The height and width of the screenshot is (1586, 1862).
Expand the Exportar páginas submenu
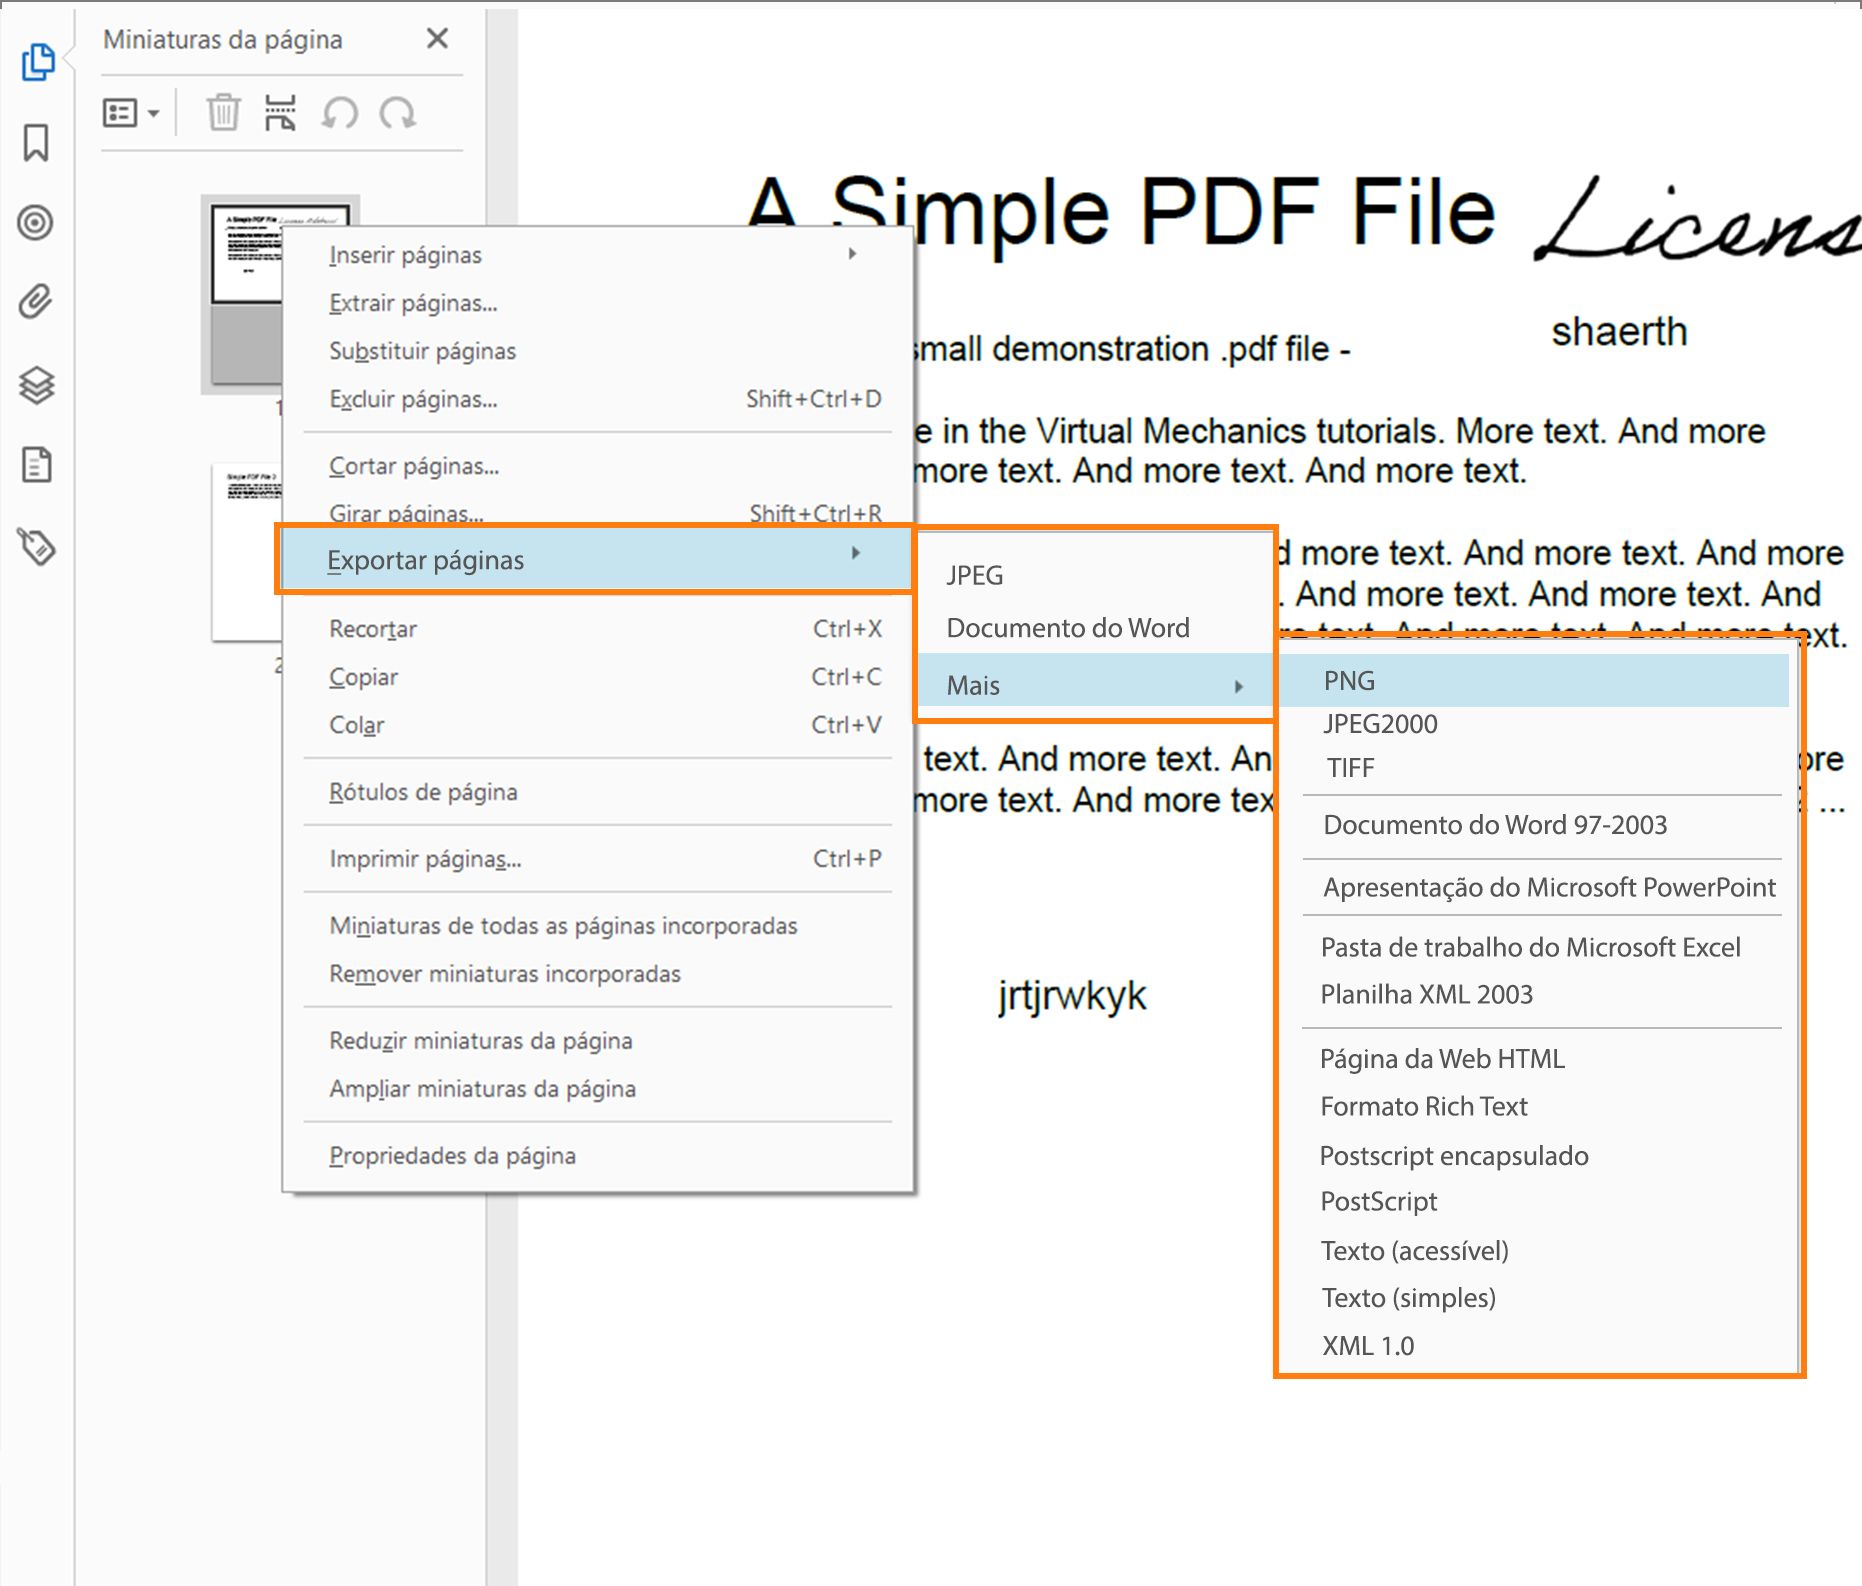coord(596,559)
